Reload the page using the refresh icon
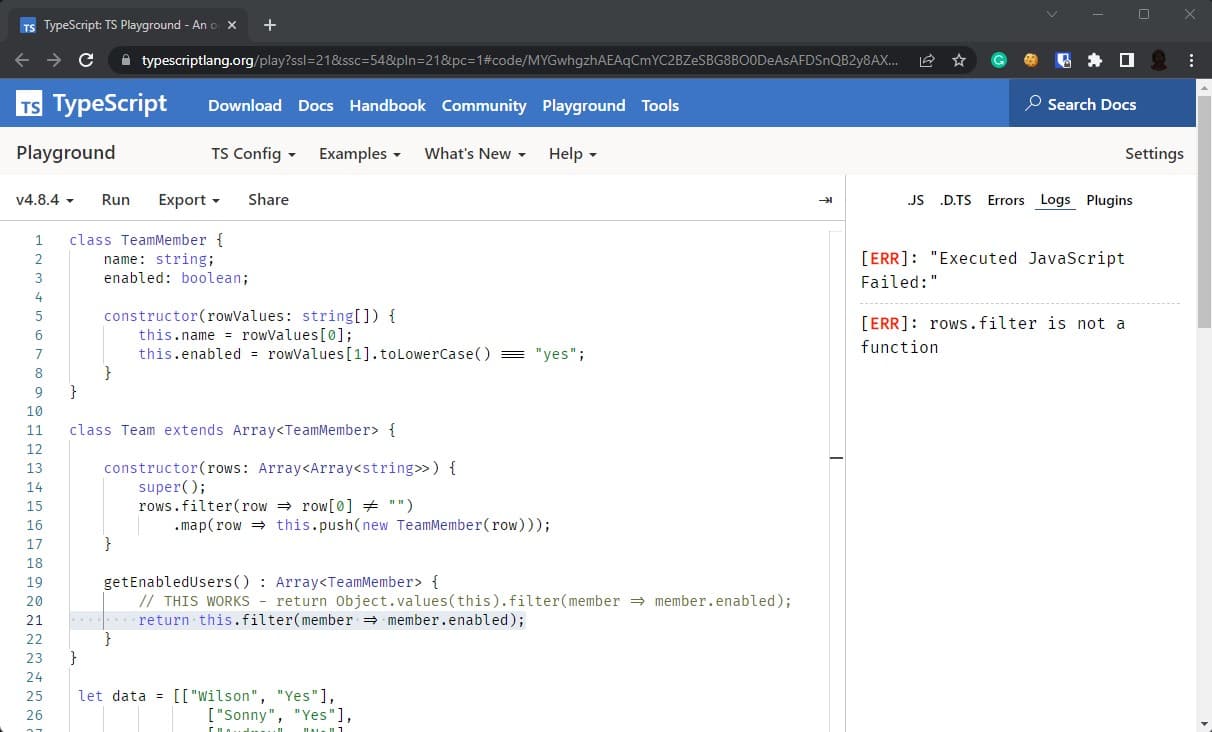The width and height of the screenshot is (1212, 732). [86, 60]
